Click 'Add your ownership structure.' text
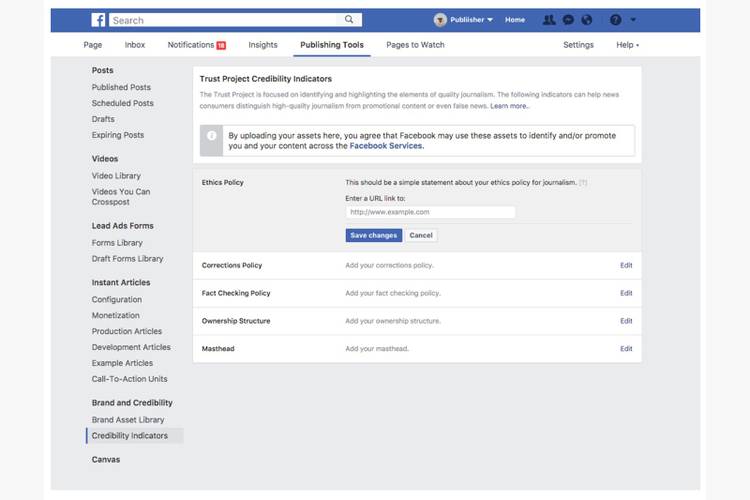The width and height of the screenshot is (750, 500). coord(393,321)
